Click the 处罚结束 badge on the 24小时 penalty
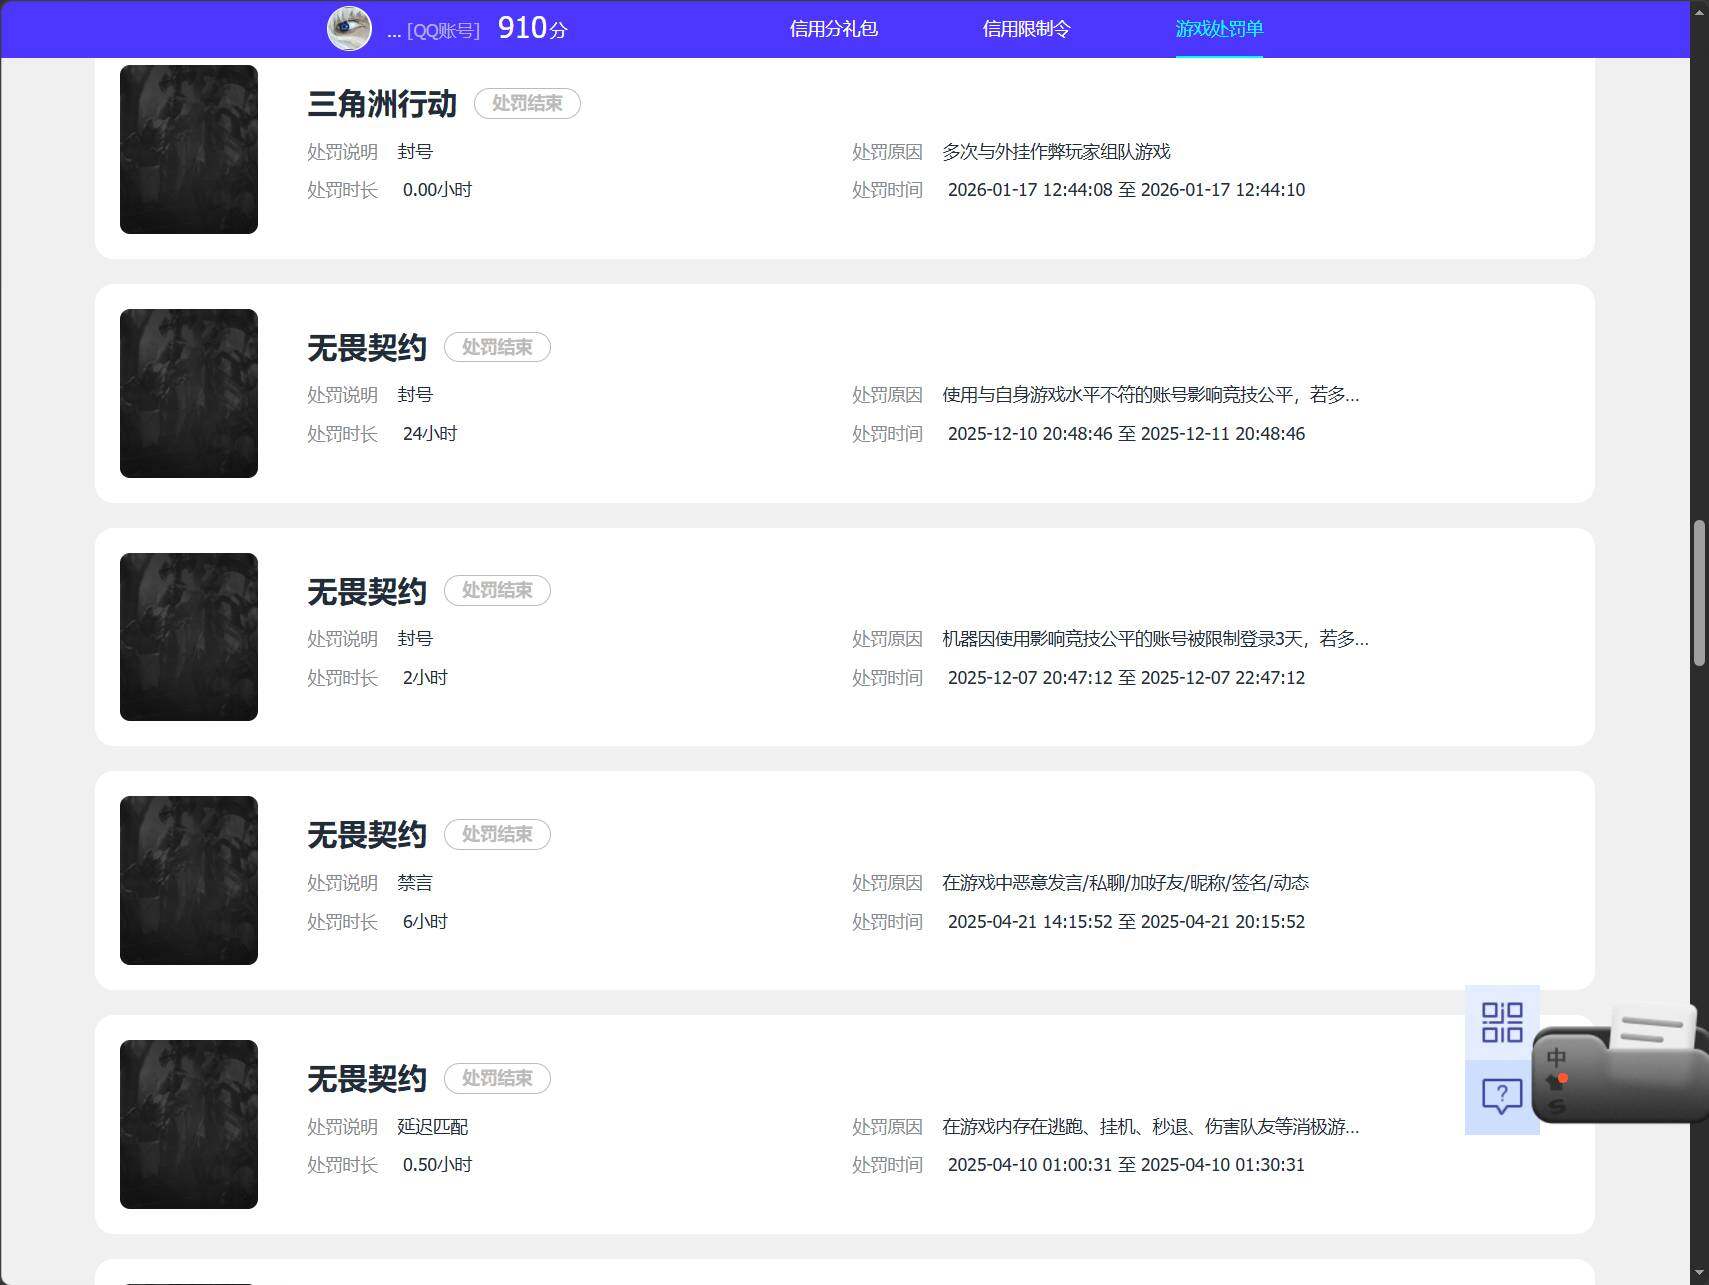The image size is (1709, 1285). 497,347
